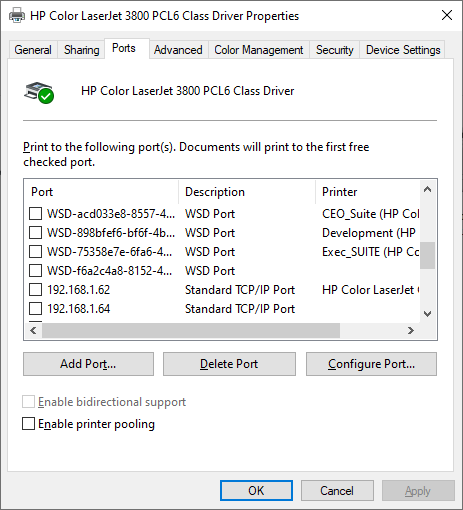Click the horizontal scrollbar thumb in port list
The width and height of the screenshot is (463, 510).
[x=191, y=330]
